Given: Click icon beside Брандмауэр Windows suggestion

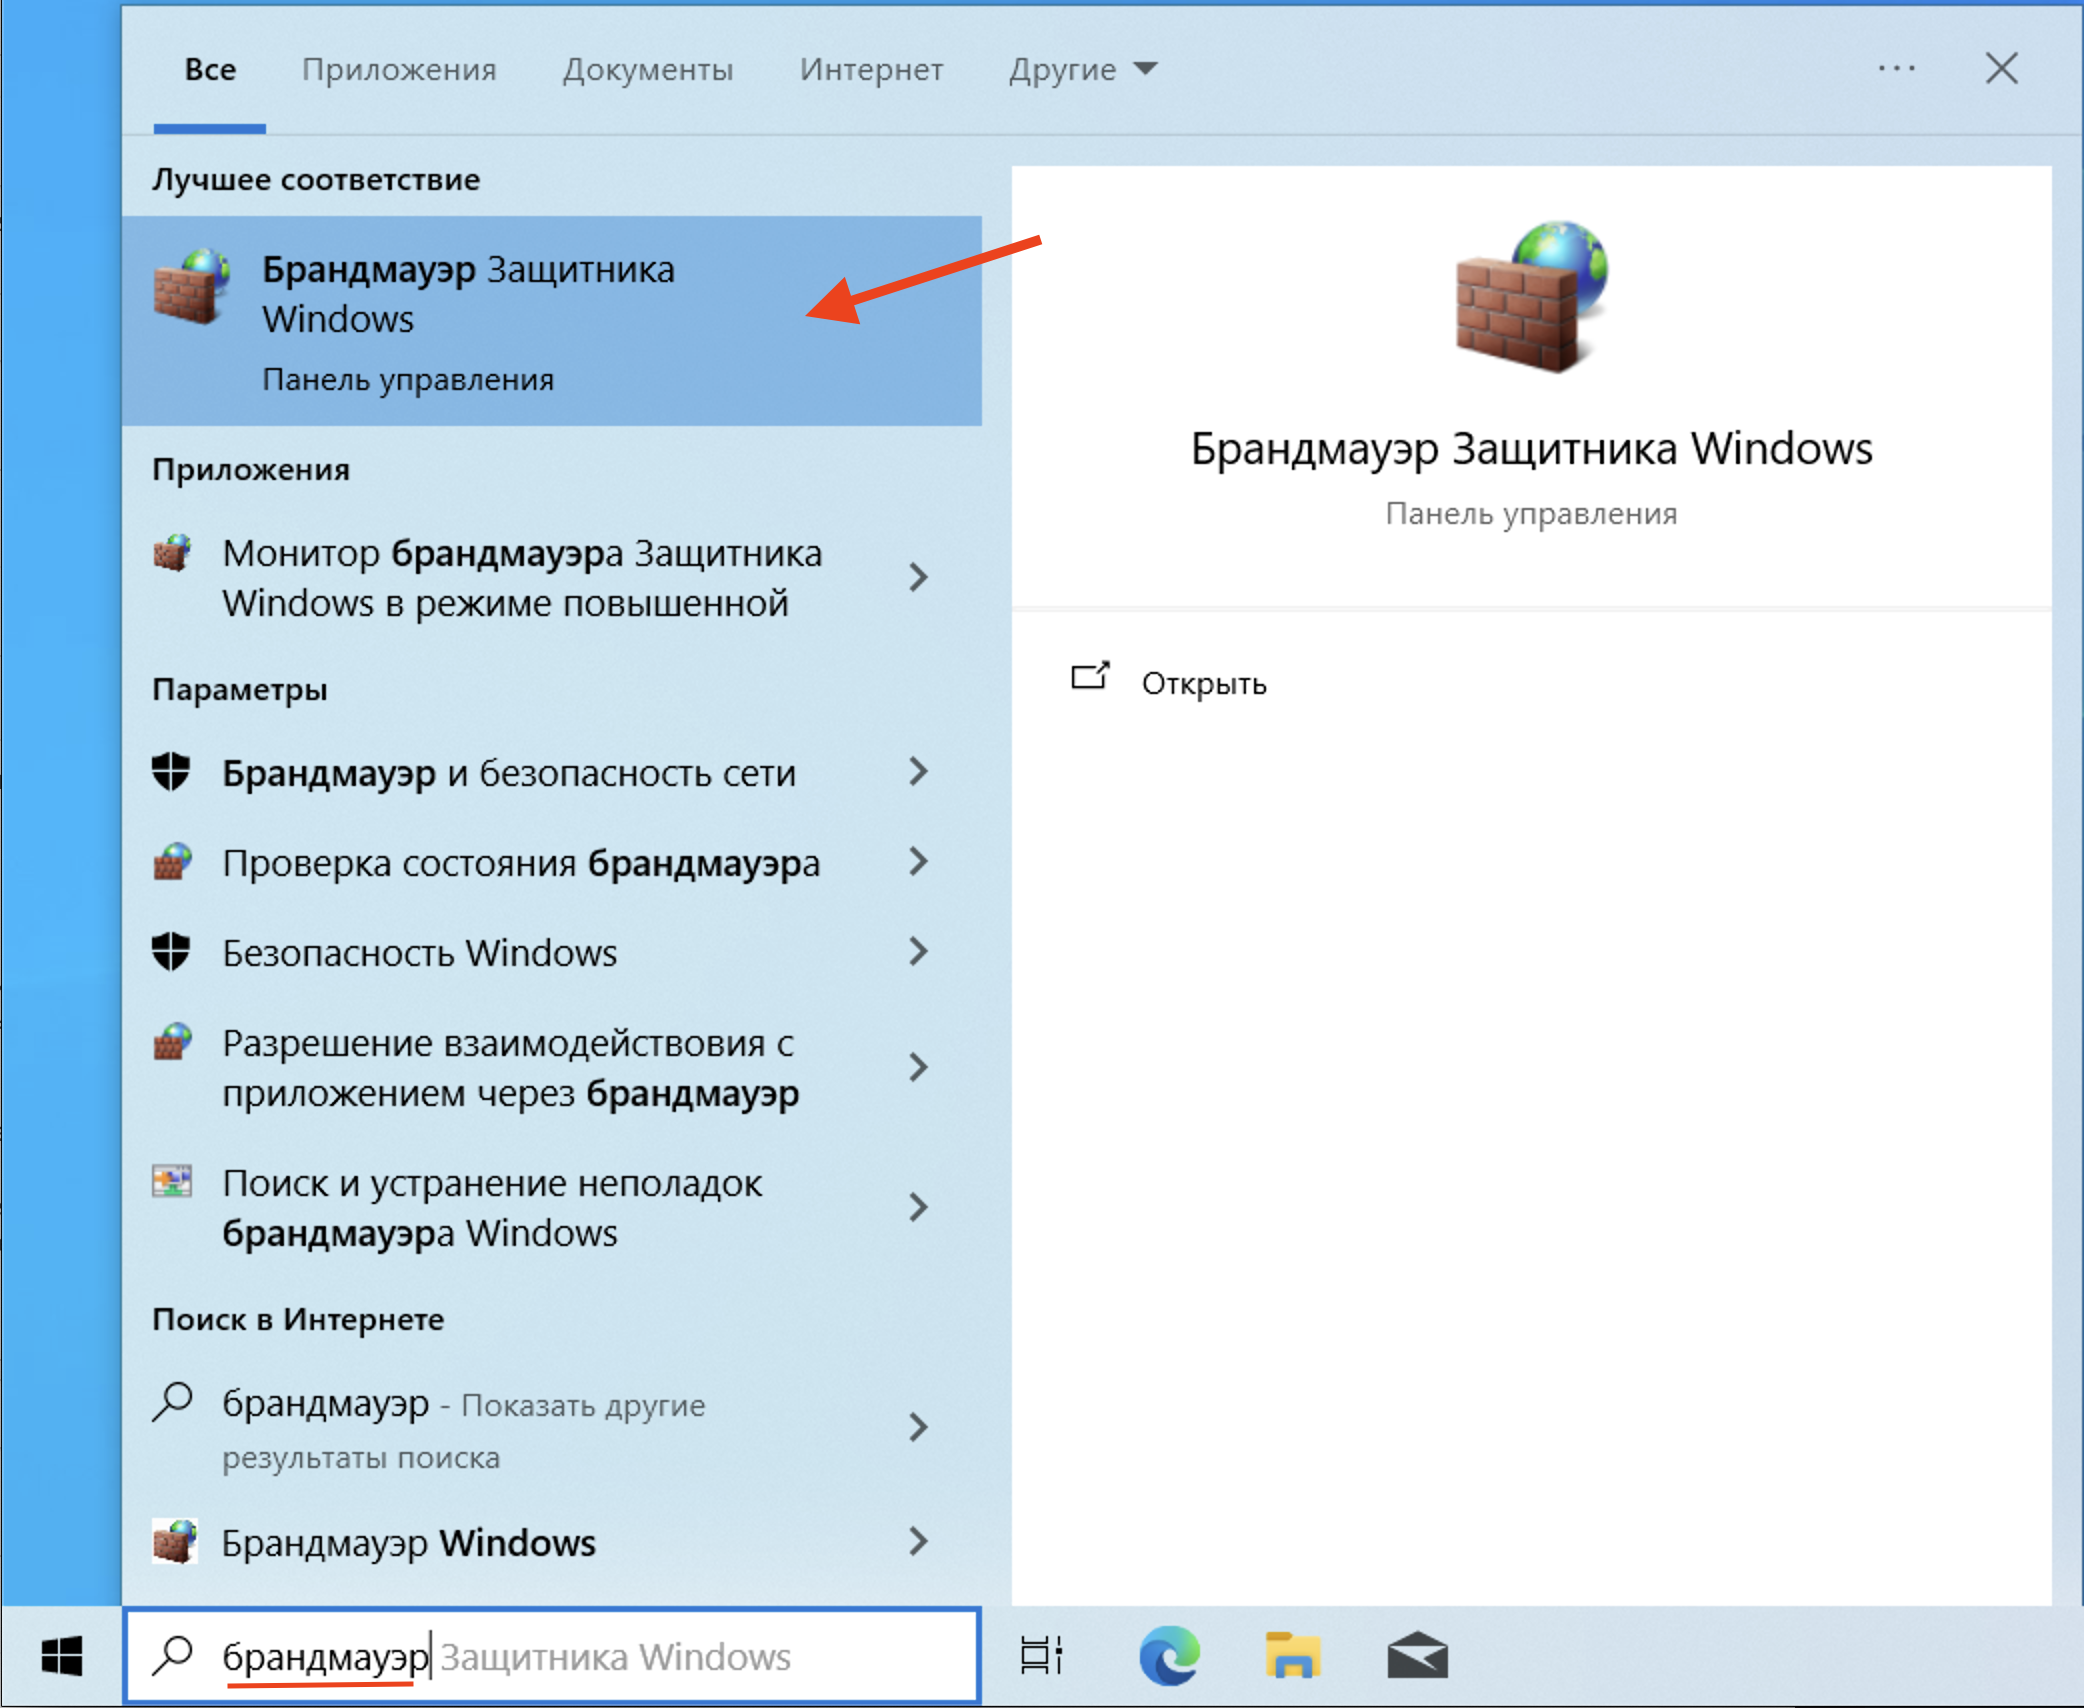Looking at the screenshot, I should click(174, 1541).
